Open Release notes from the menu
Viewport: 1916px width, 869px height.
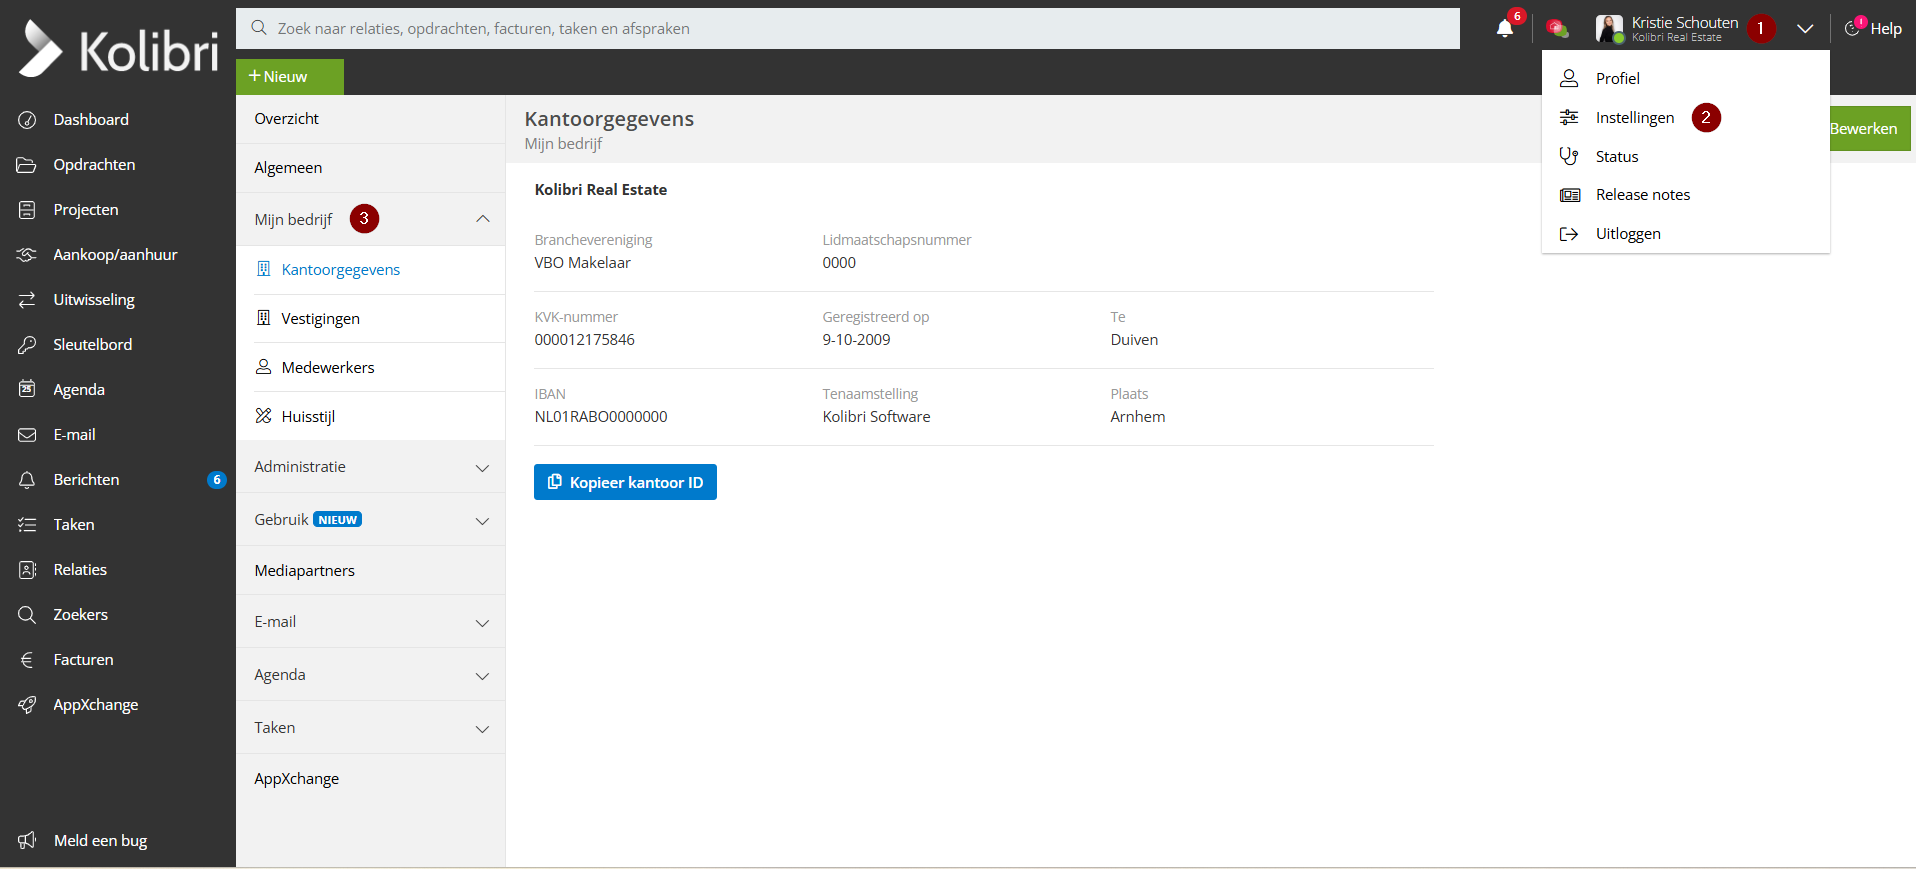tap(1642, 195)
